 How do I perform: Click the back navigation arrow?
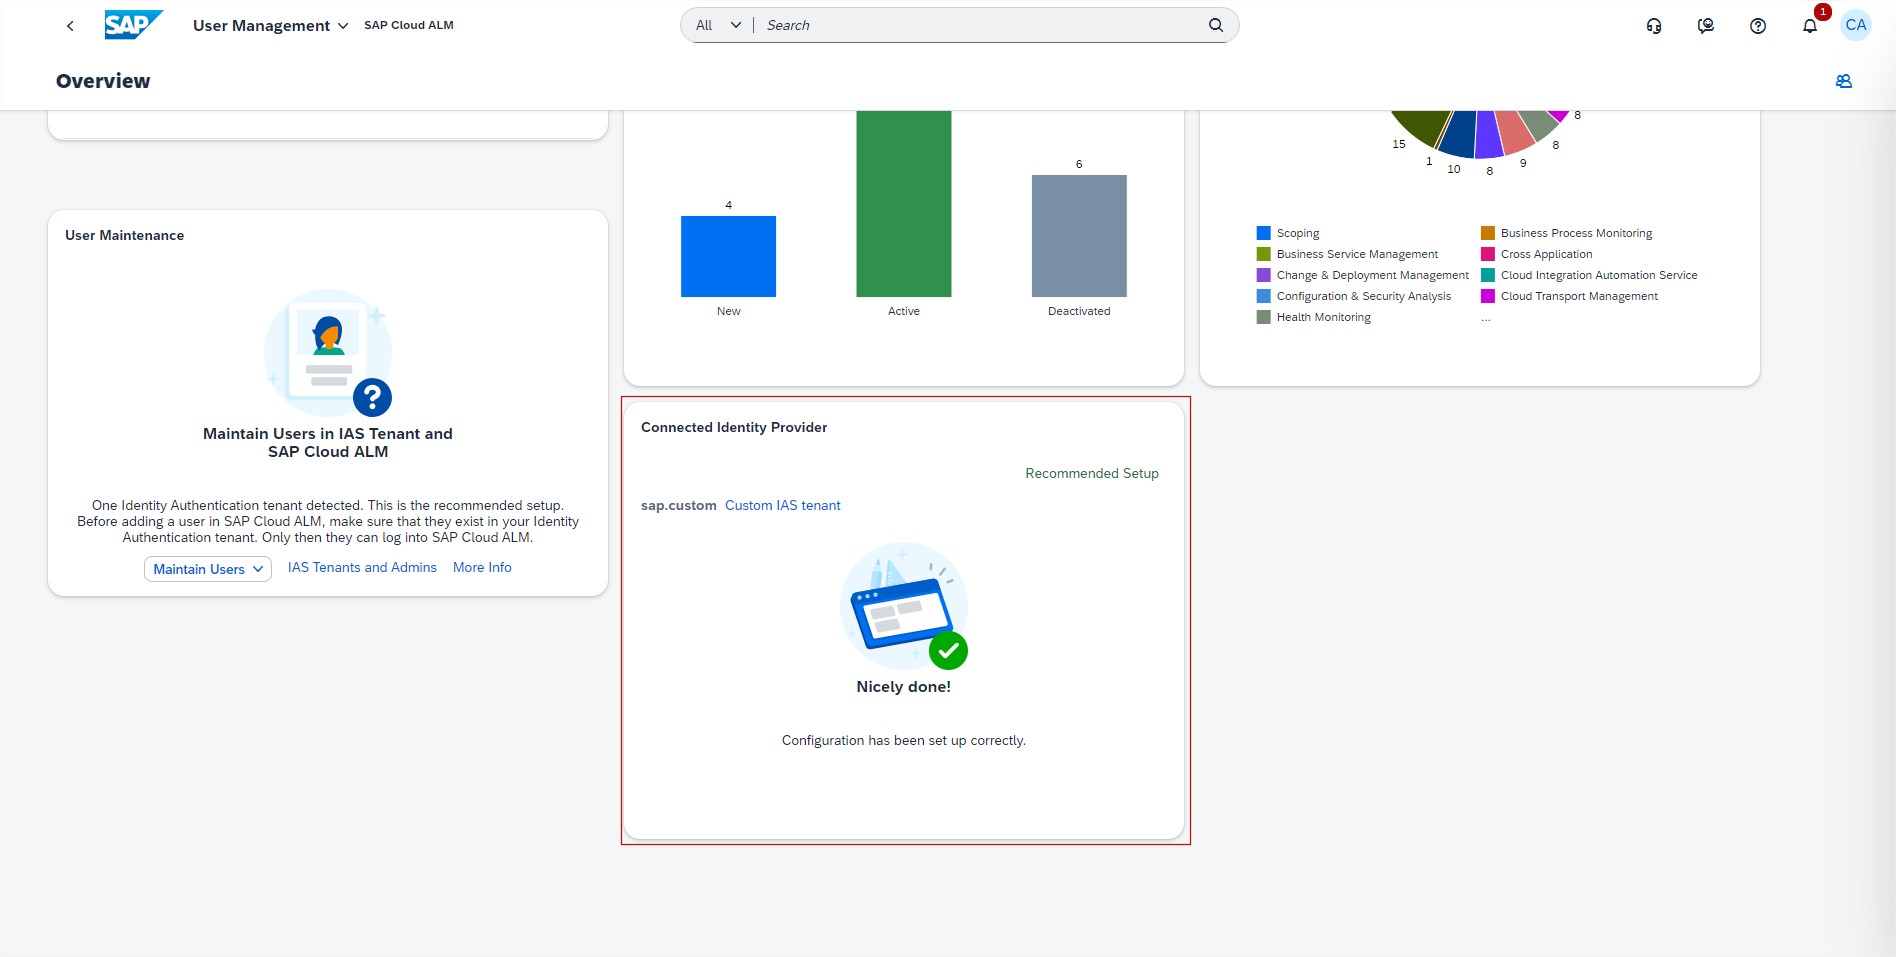pyautogui.click(x=70, y=26)
